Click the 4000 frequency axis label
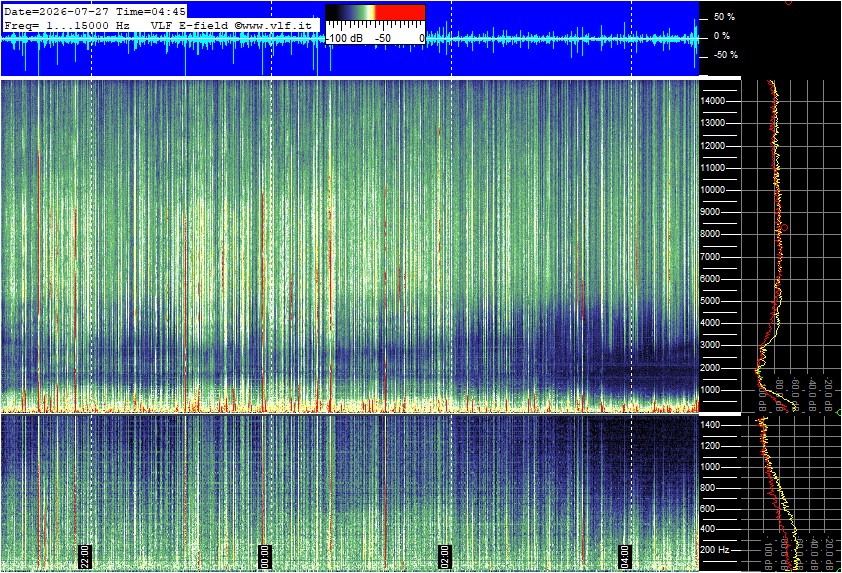842x573 pixels. pos(711,323)
